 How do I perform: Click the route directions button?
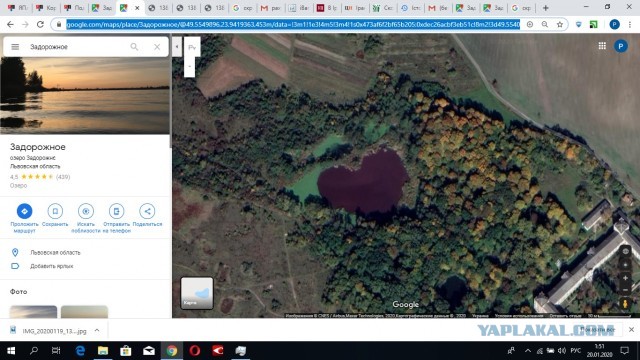point(24,211)
